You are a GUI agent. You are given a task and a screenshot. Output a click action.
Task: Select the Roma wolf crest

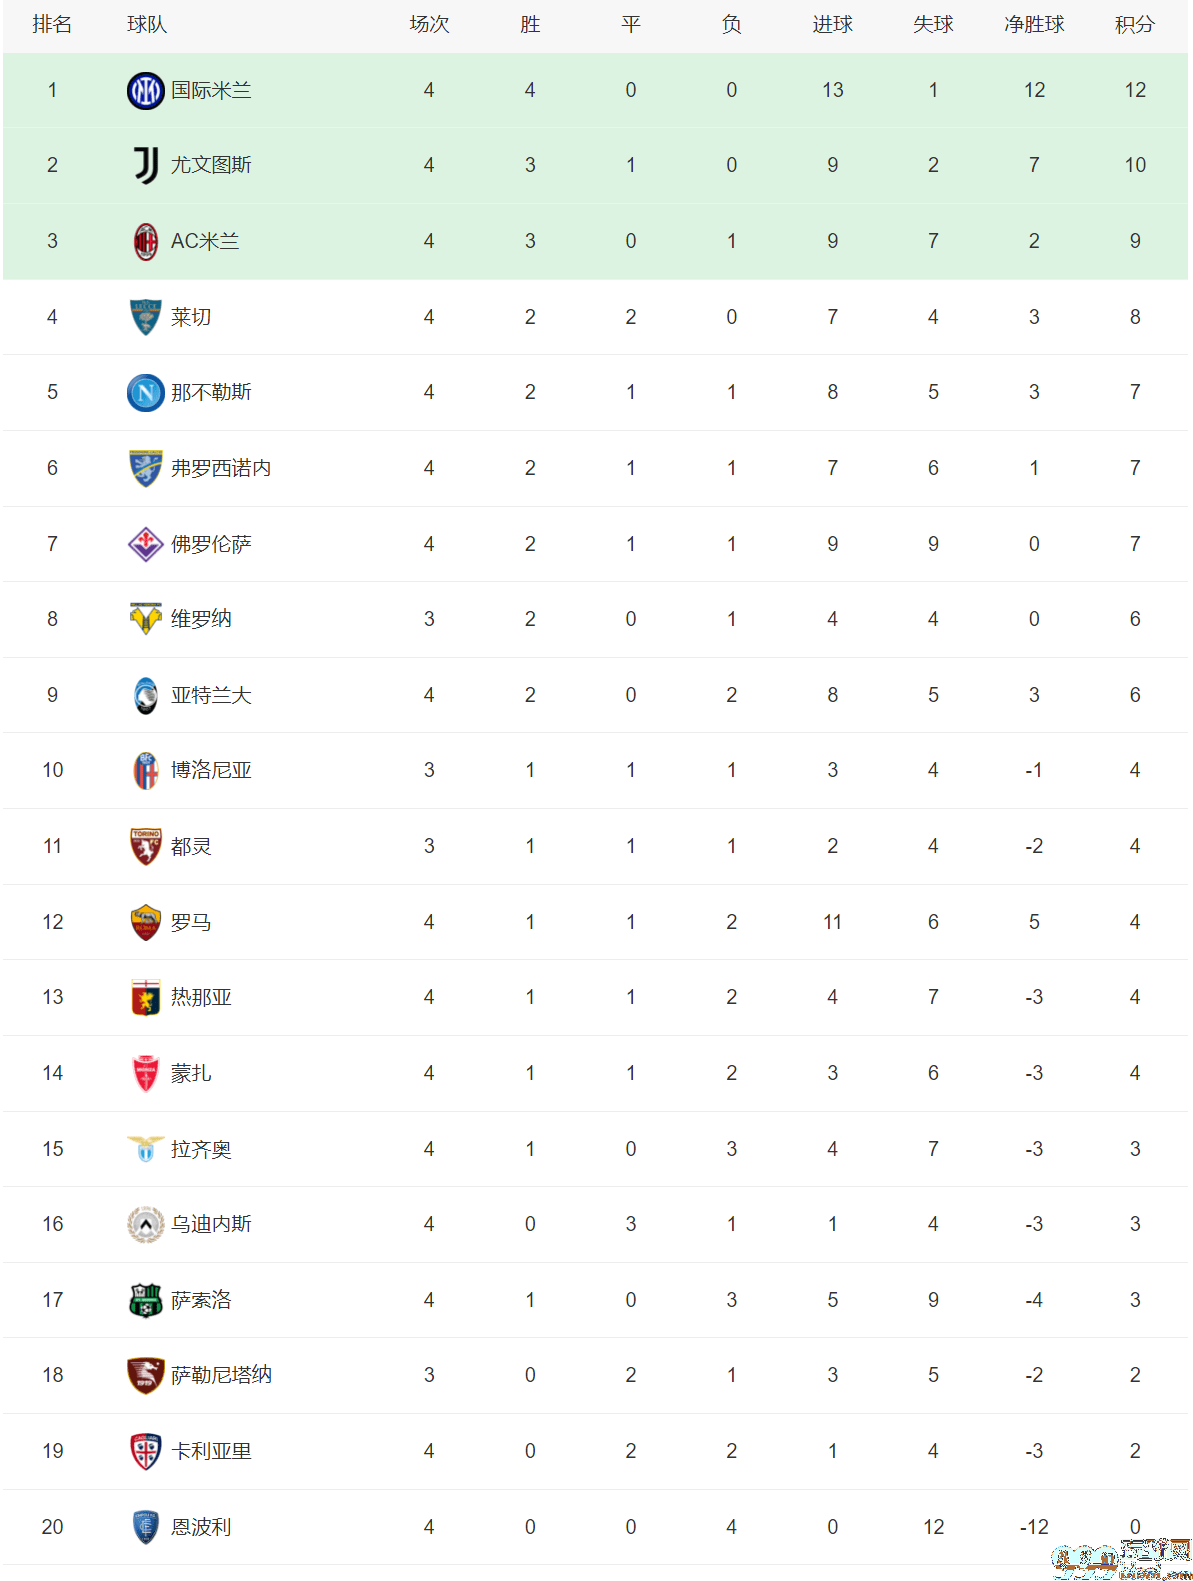[146, 922]
